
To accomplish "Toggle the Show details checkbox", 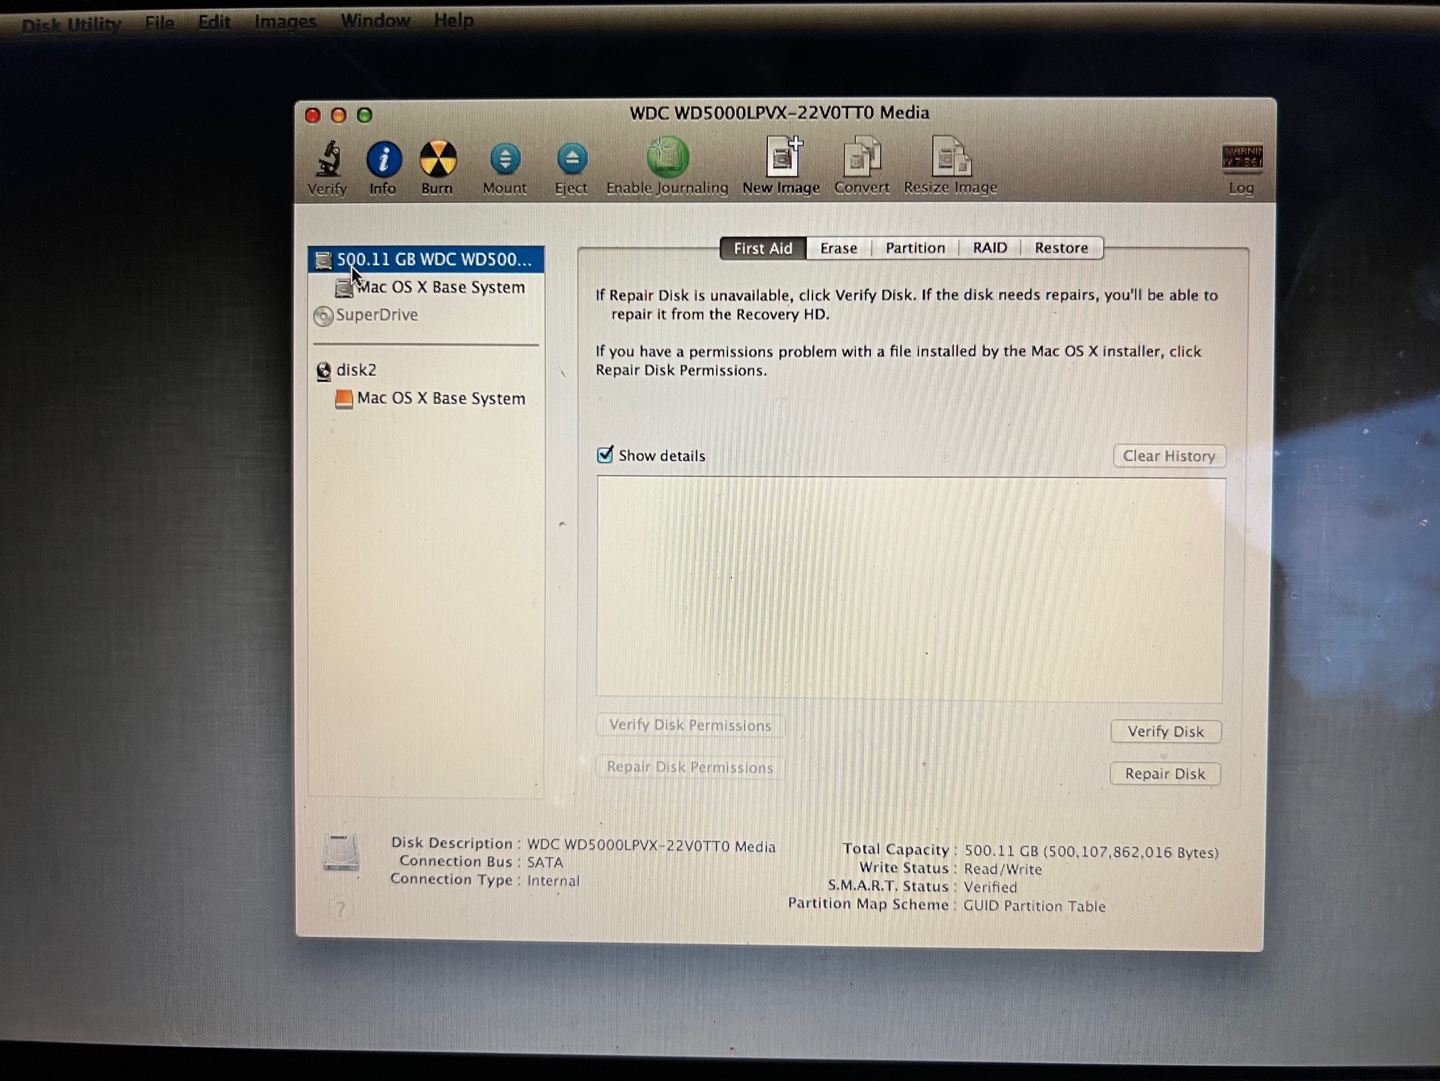I will click(x=605, y=455).
